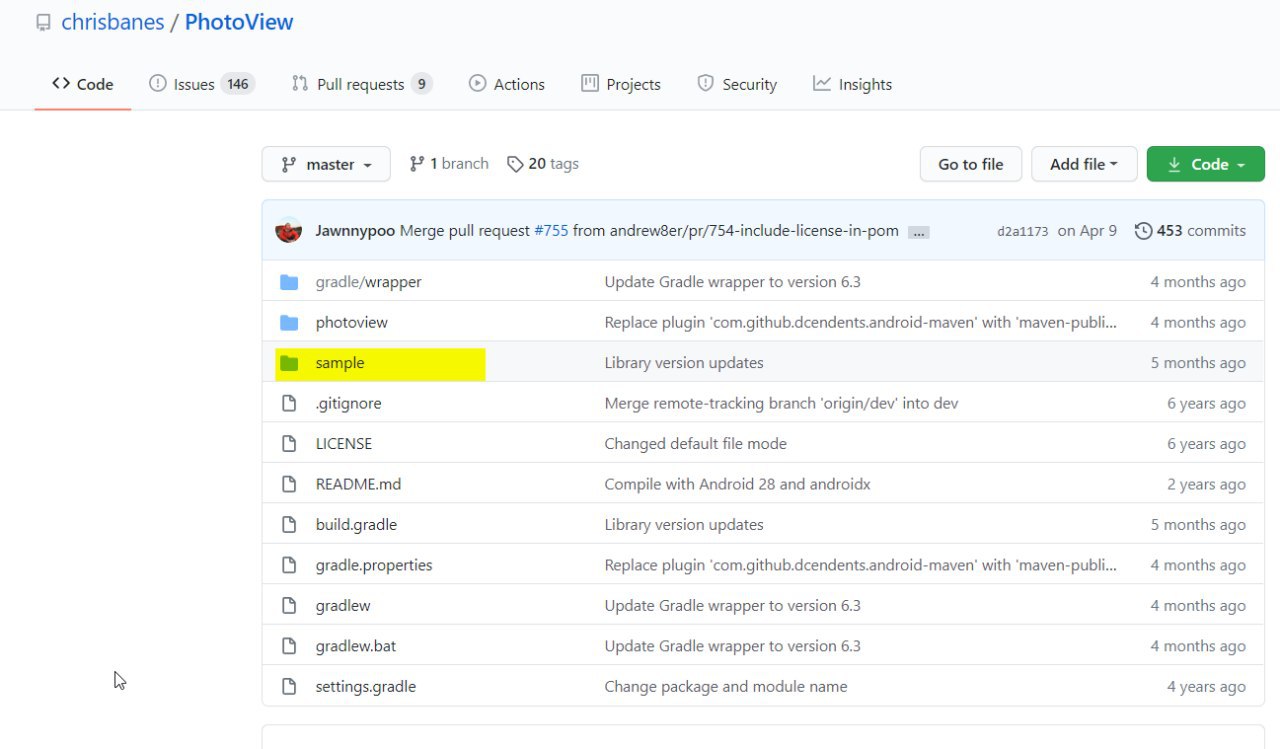
Task: View the Insights tab
Action: [x=853, y=84]
